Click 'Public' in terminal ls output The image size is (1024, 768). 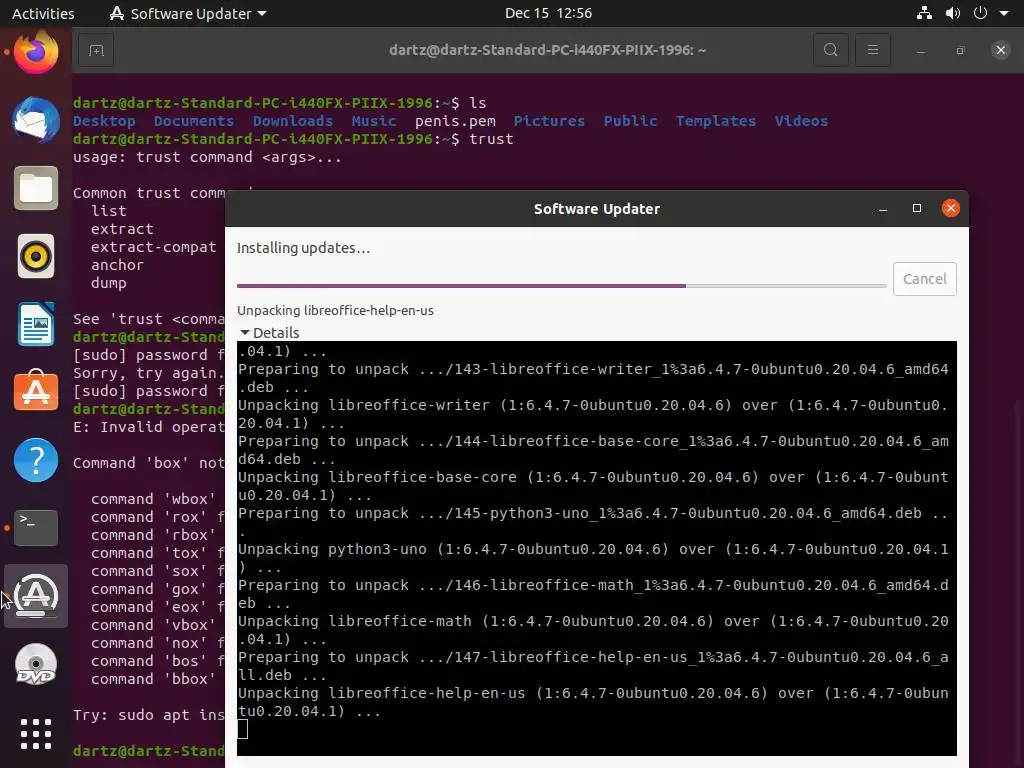click(x=630, y=121)
